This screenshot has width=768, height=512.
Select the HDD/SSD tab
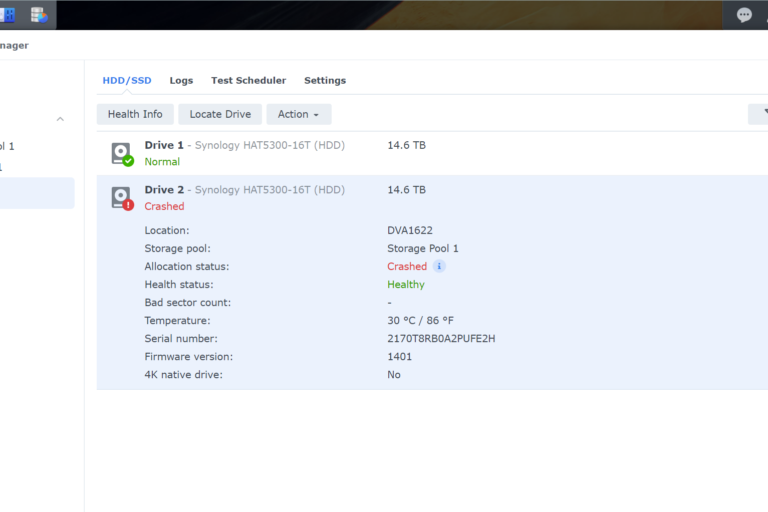coord(127,80)
